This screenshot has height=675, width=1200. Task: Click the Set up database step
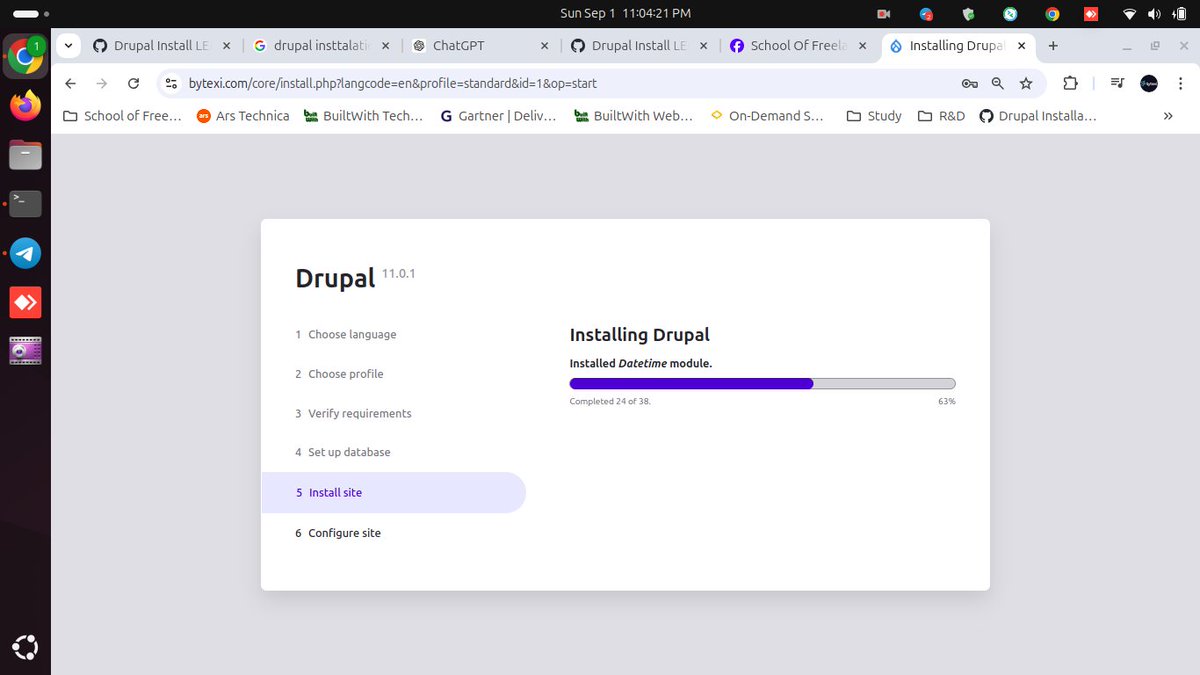[x=343, y=452]
